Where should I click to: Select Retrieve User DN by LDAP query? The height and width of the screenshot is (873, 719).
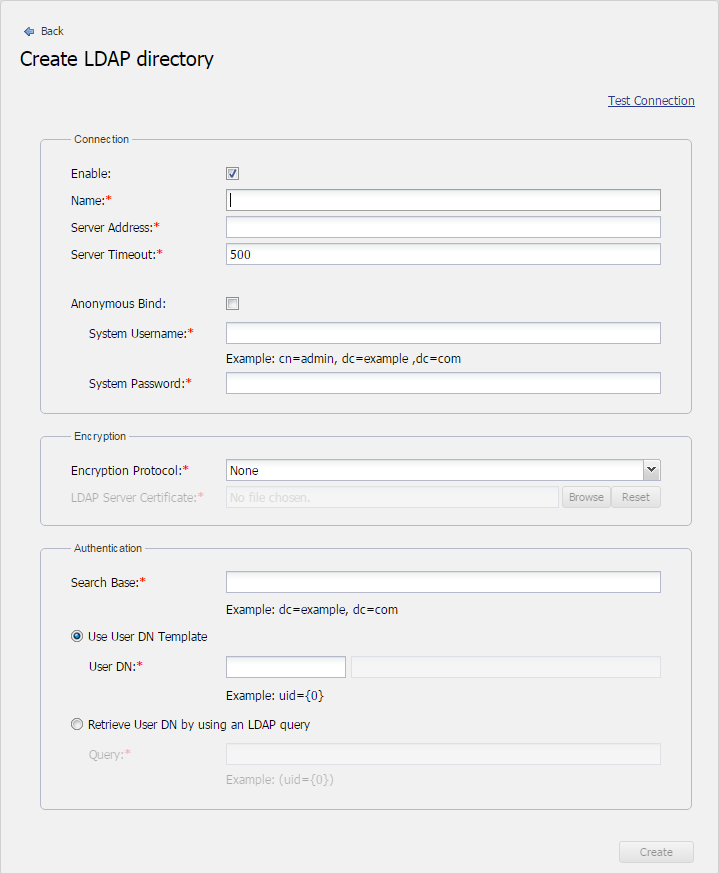[77, 725]
